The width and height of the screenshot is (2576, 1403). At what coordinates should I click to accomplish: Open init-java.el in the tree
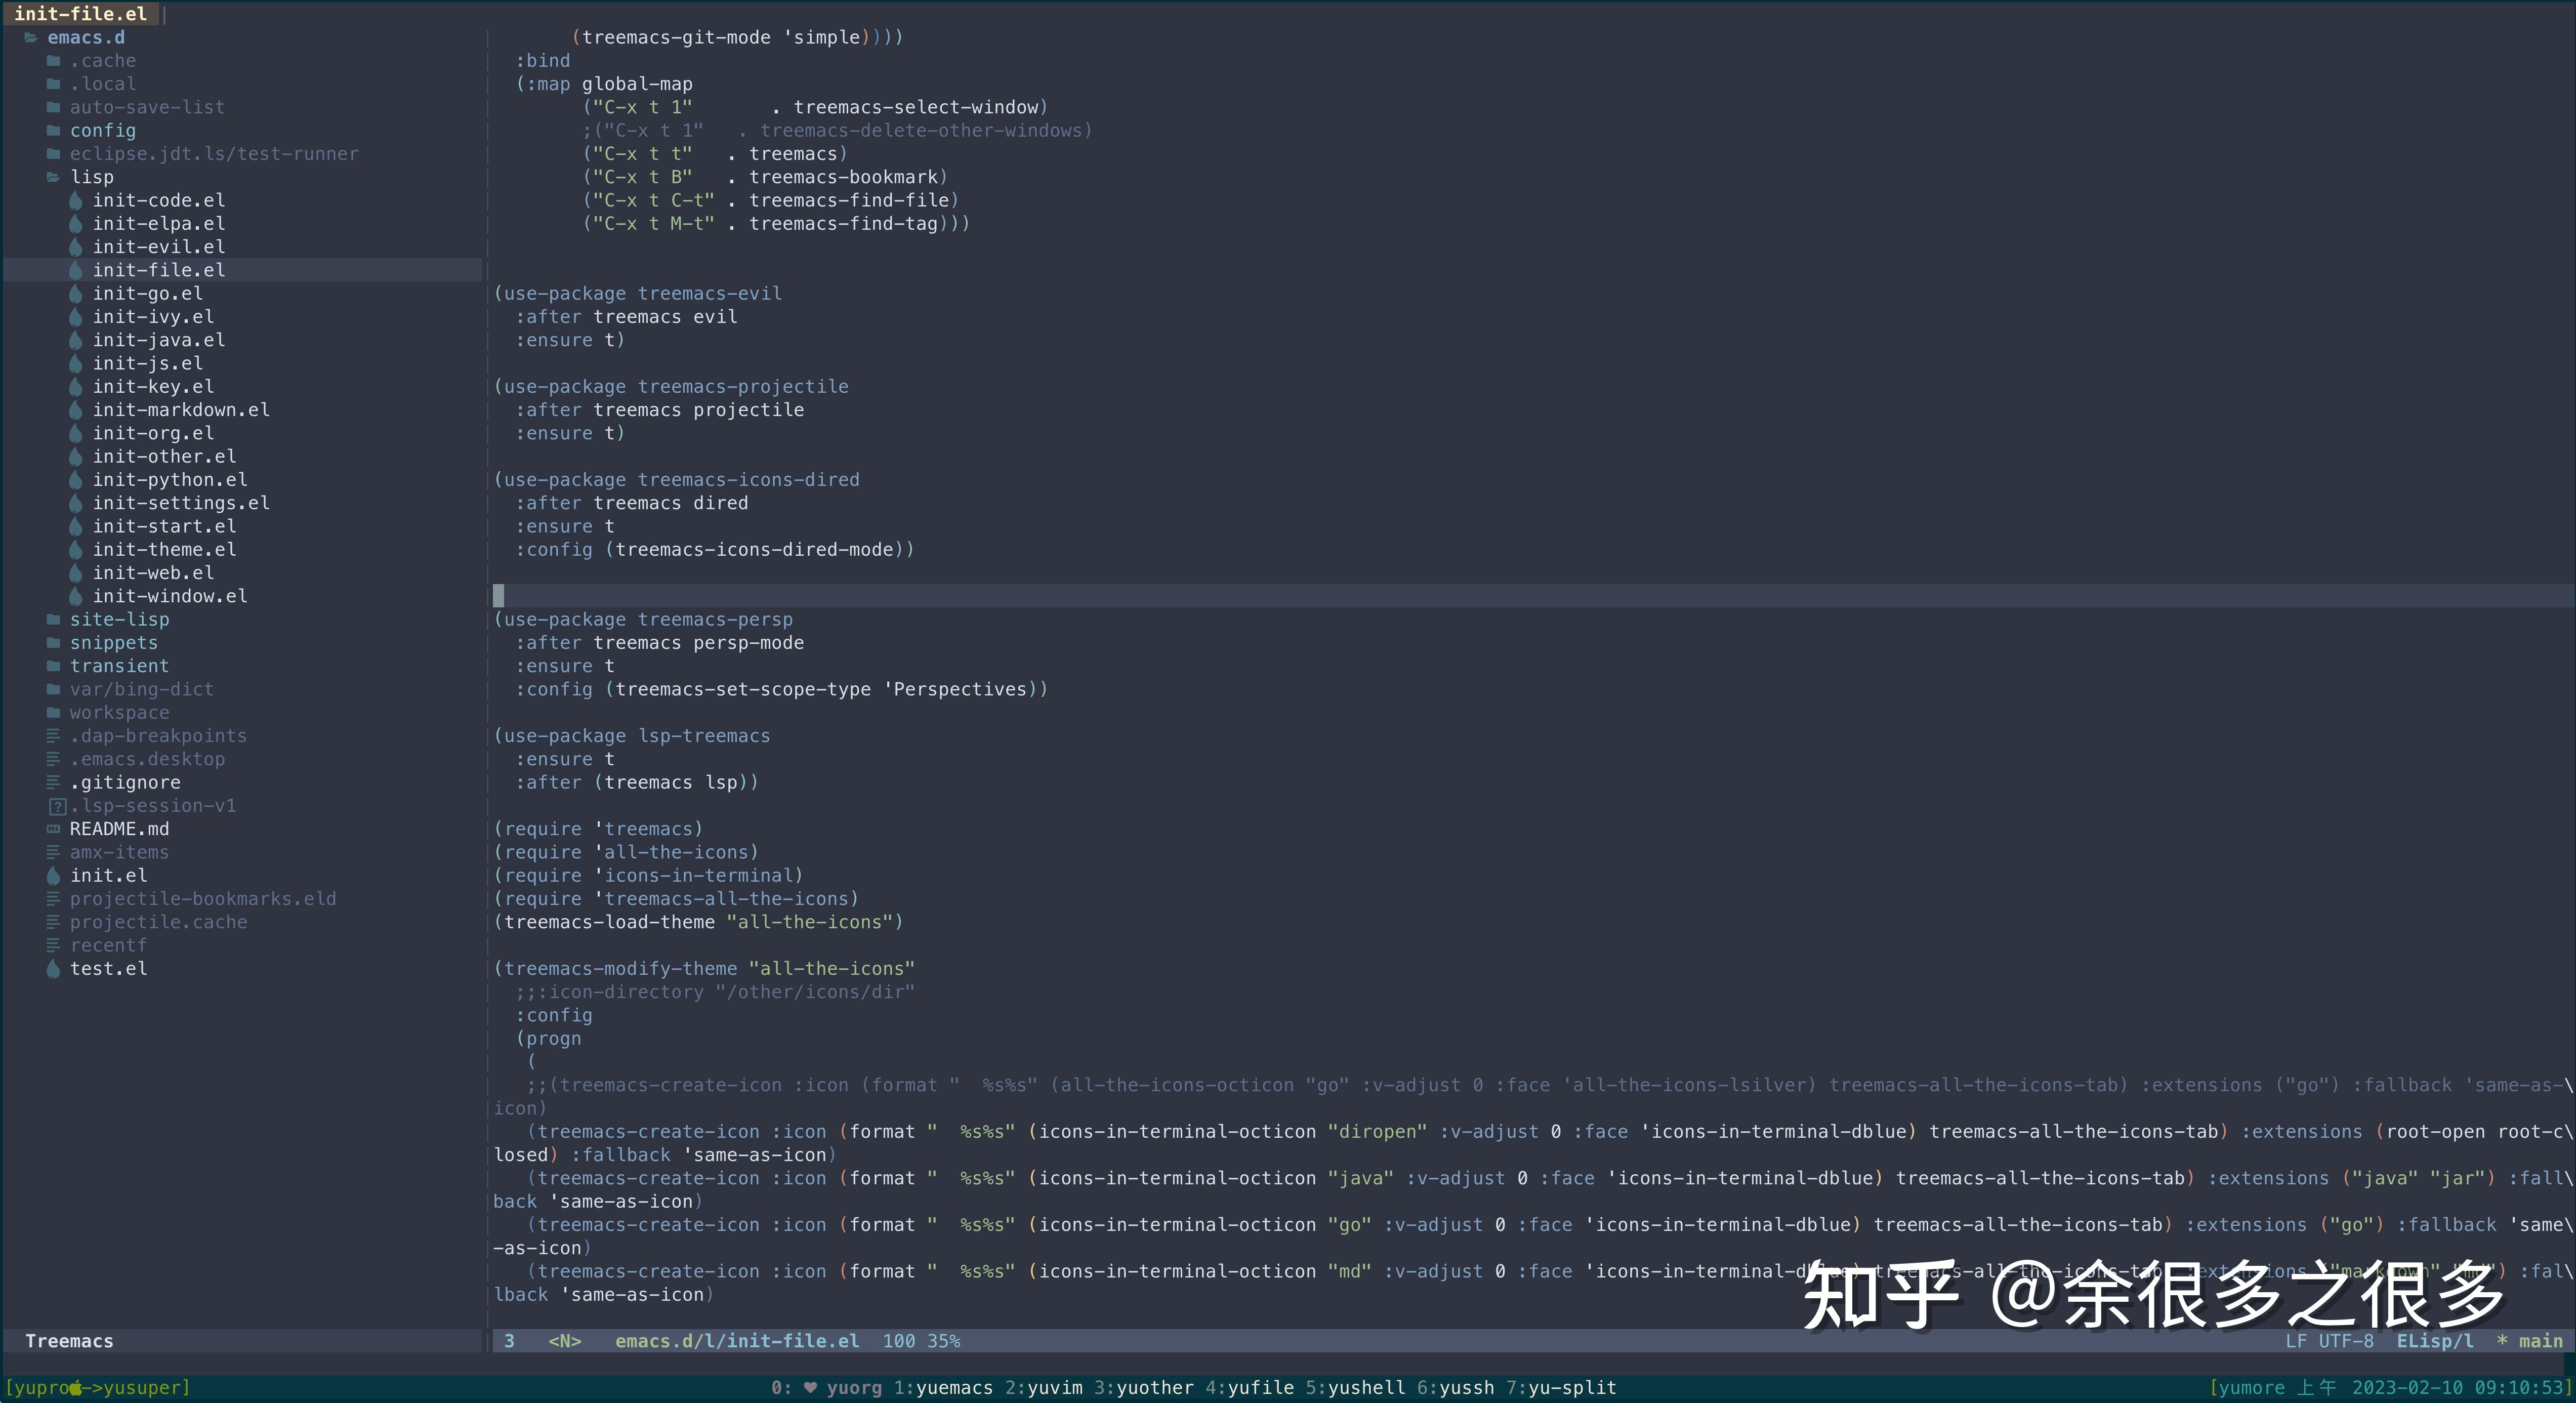pyautogui.click(x=158, y=340)
